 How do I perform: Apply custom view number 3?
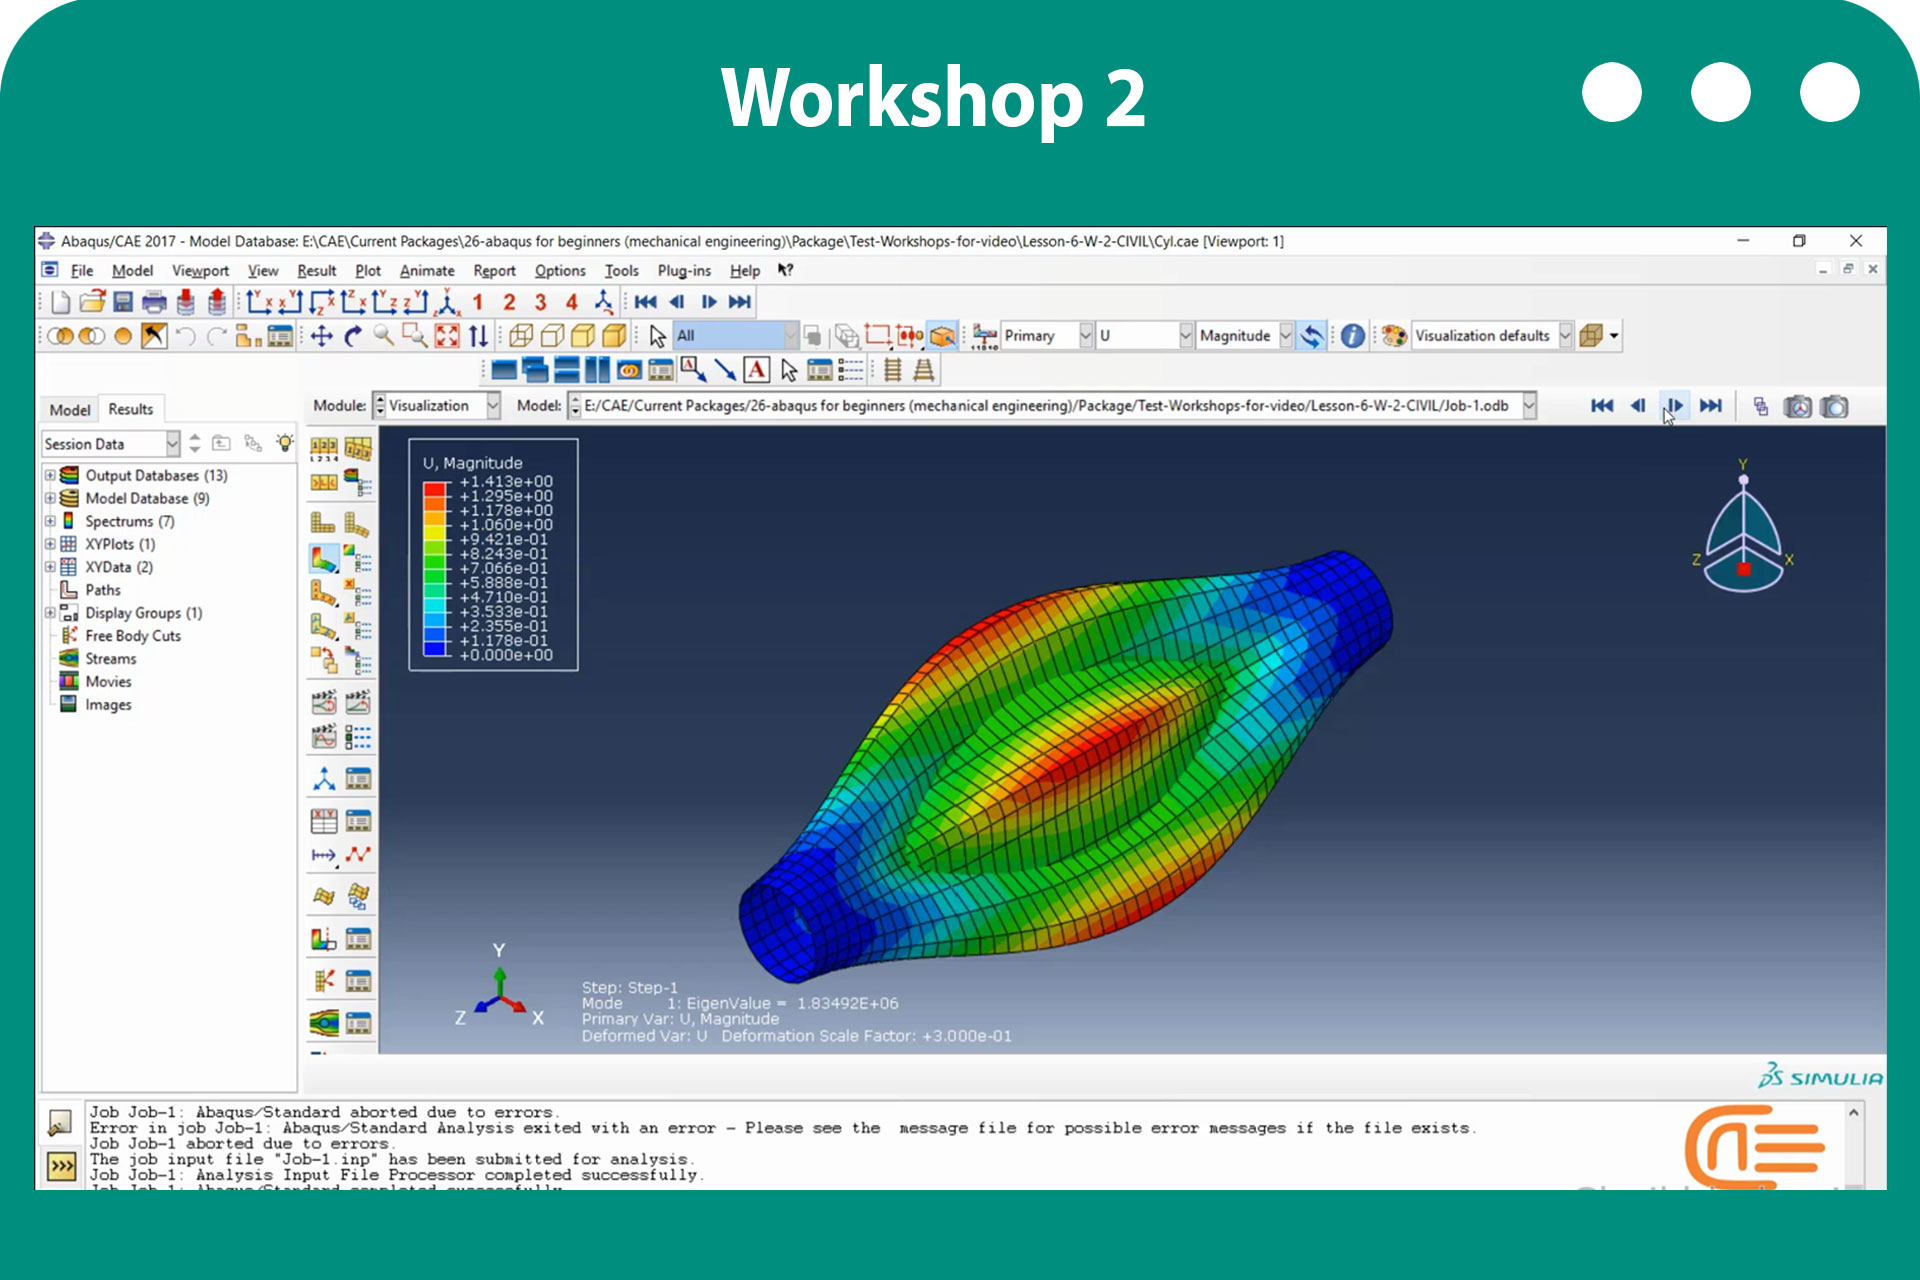(x=540, y=302)
